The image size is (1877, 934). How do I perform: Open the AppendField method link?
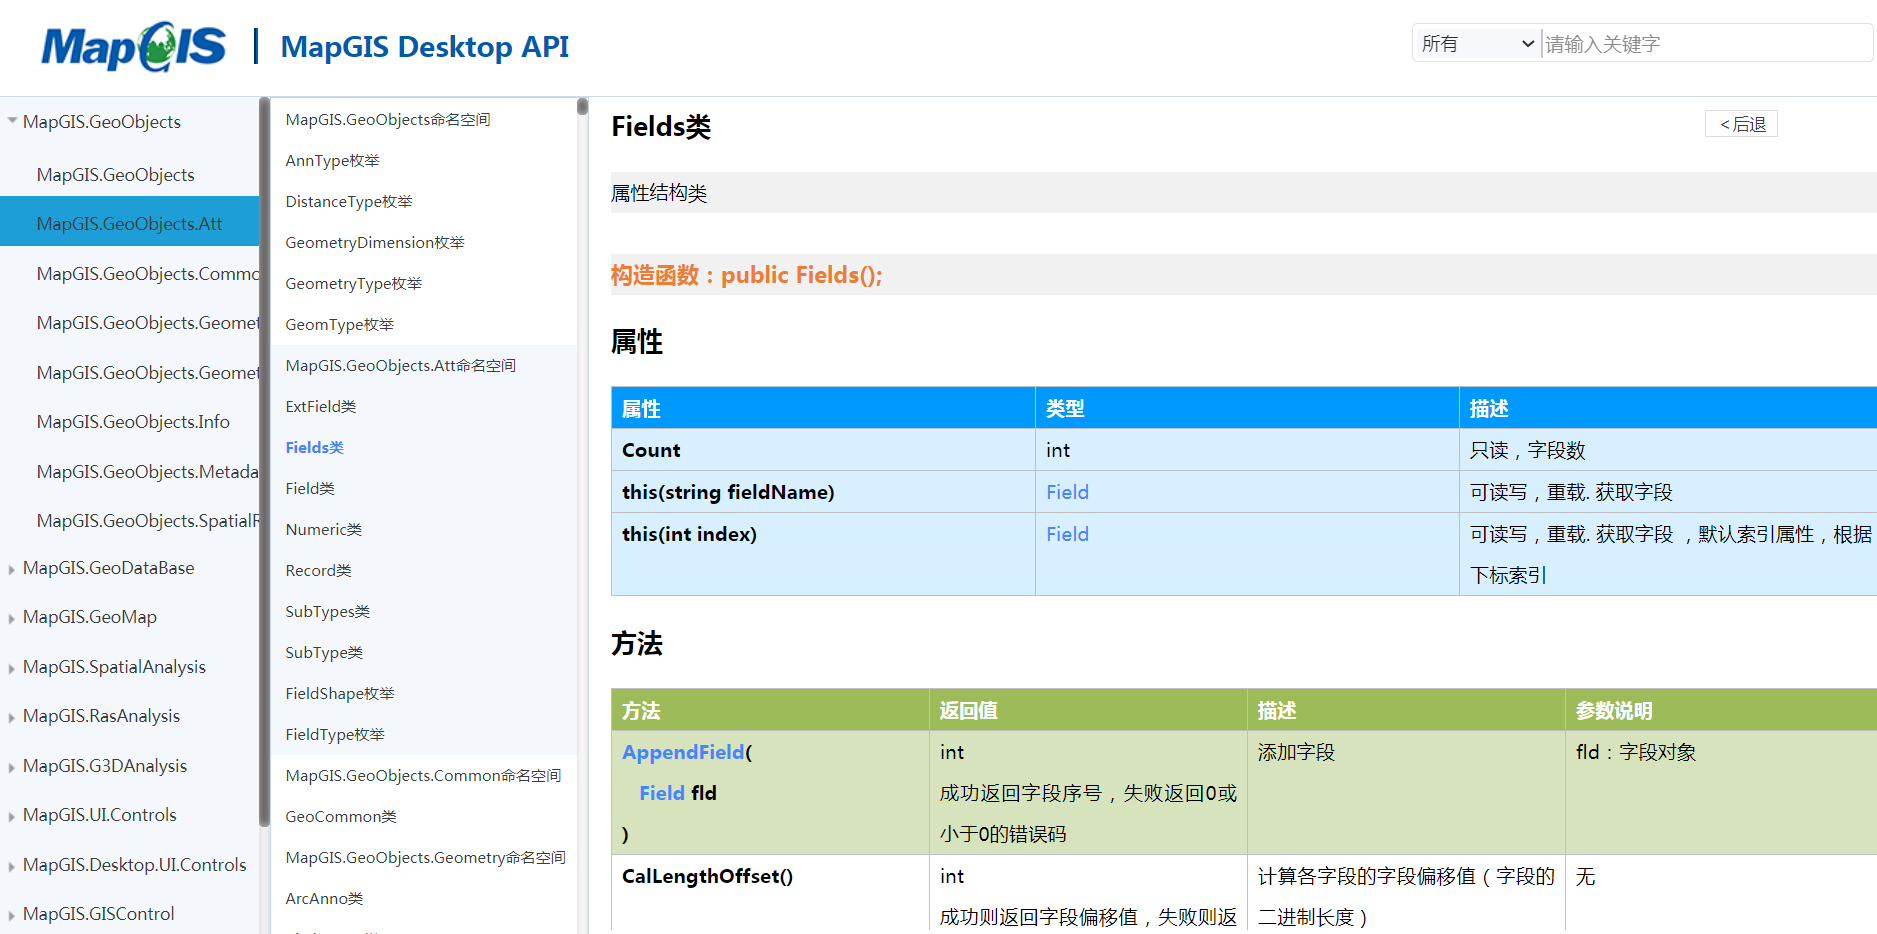point(683,752)
